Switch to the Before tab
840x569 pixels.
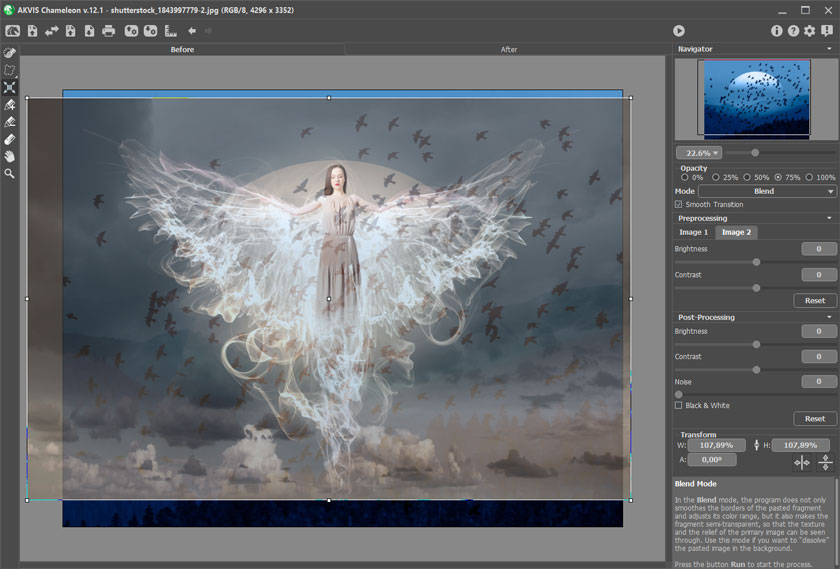coord(182,49)
